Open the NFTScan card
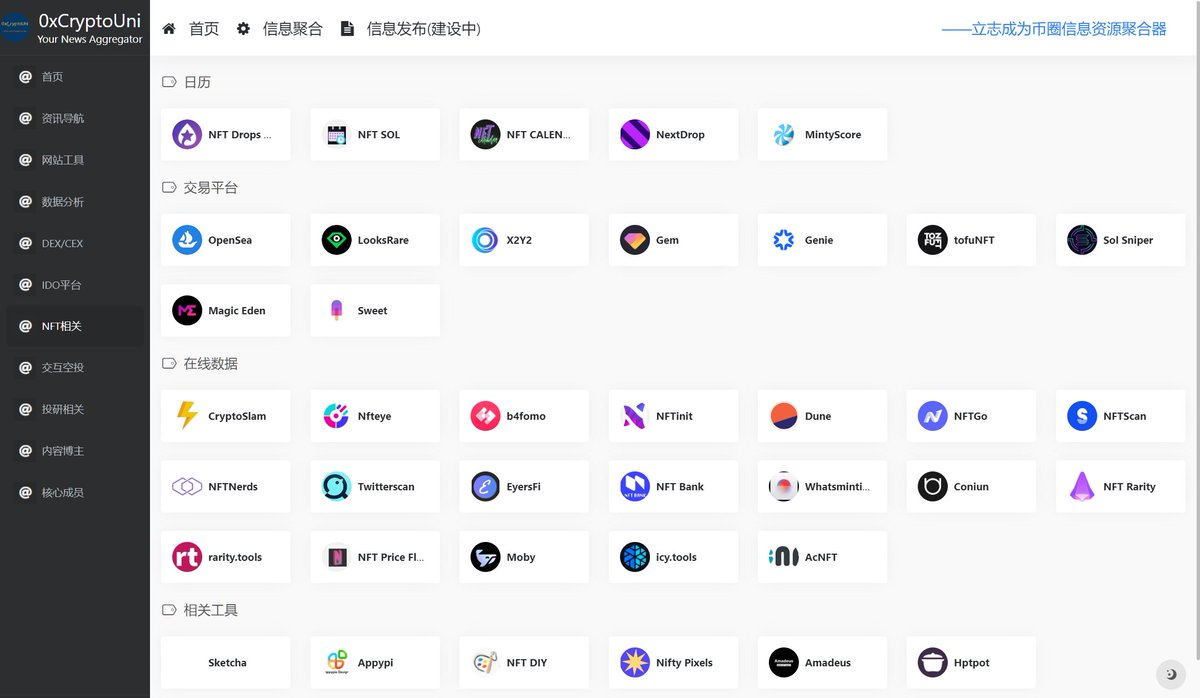The image size is (1200, 698). (x=1120, y=416)
